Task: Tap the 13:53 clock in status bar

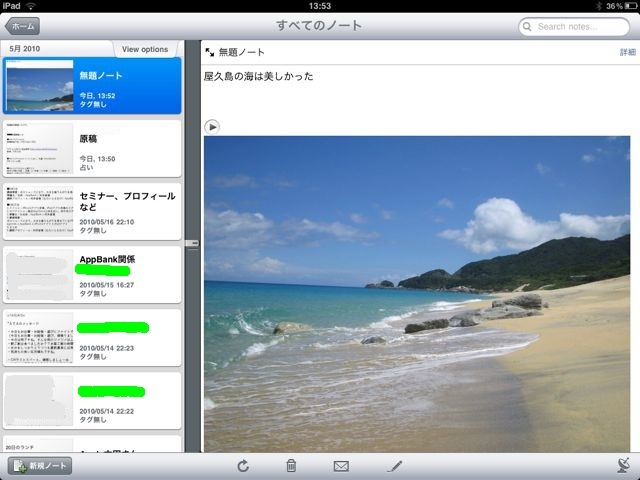Action: click(x=320, y=6)
